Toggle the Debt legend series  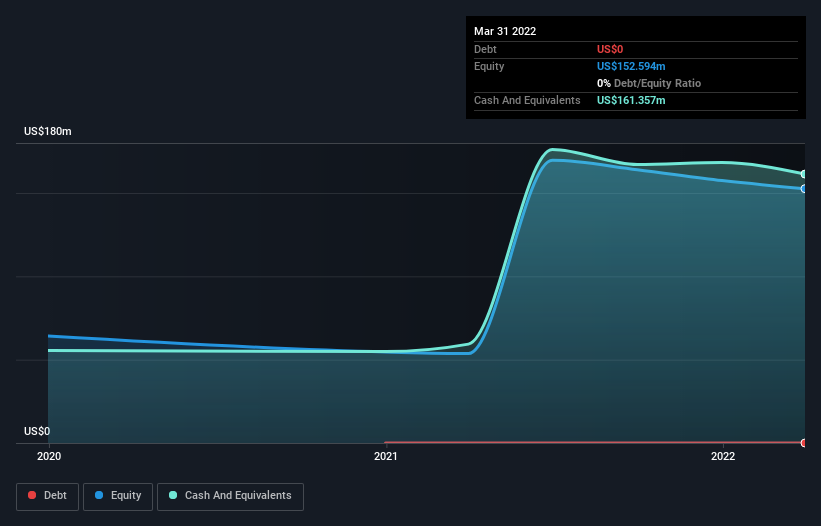pos(47,496)
